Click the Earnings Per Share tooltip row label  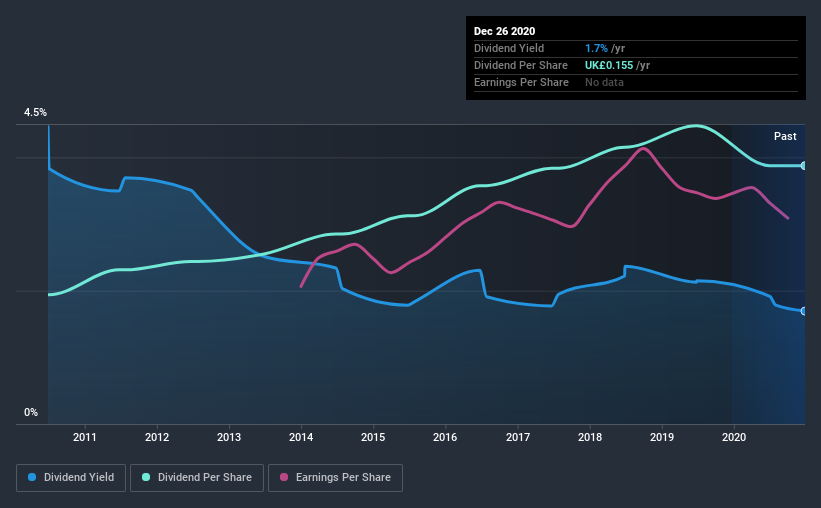click(x=521, y=82)
